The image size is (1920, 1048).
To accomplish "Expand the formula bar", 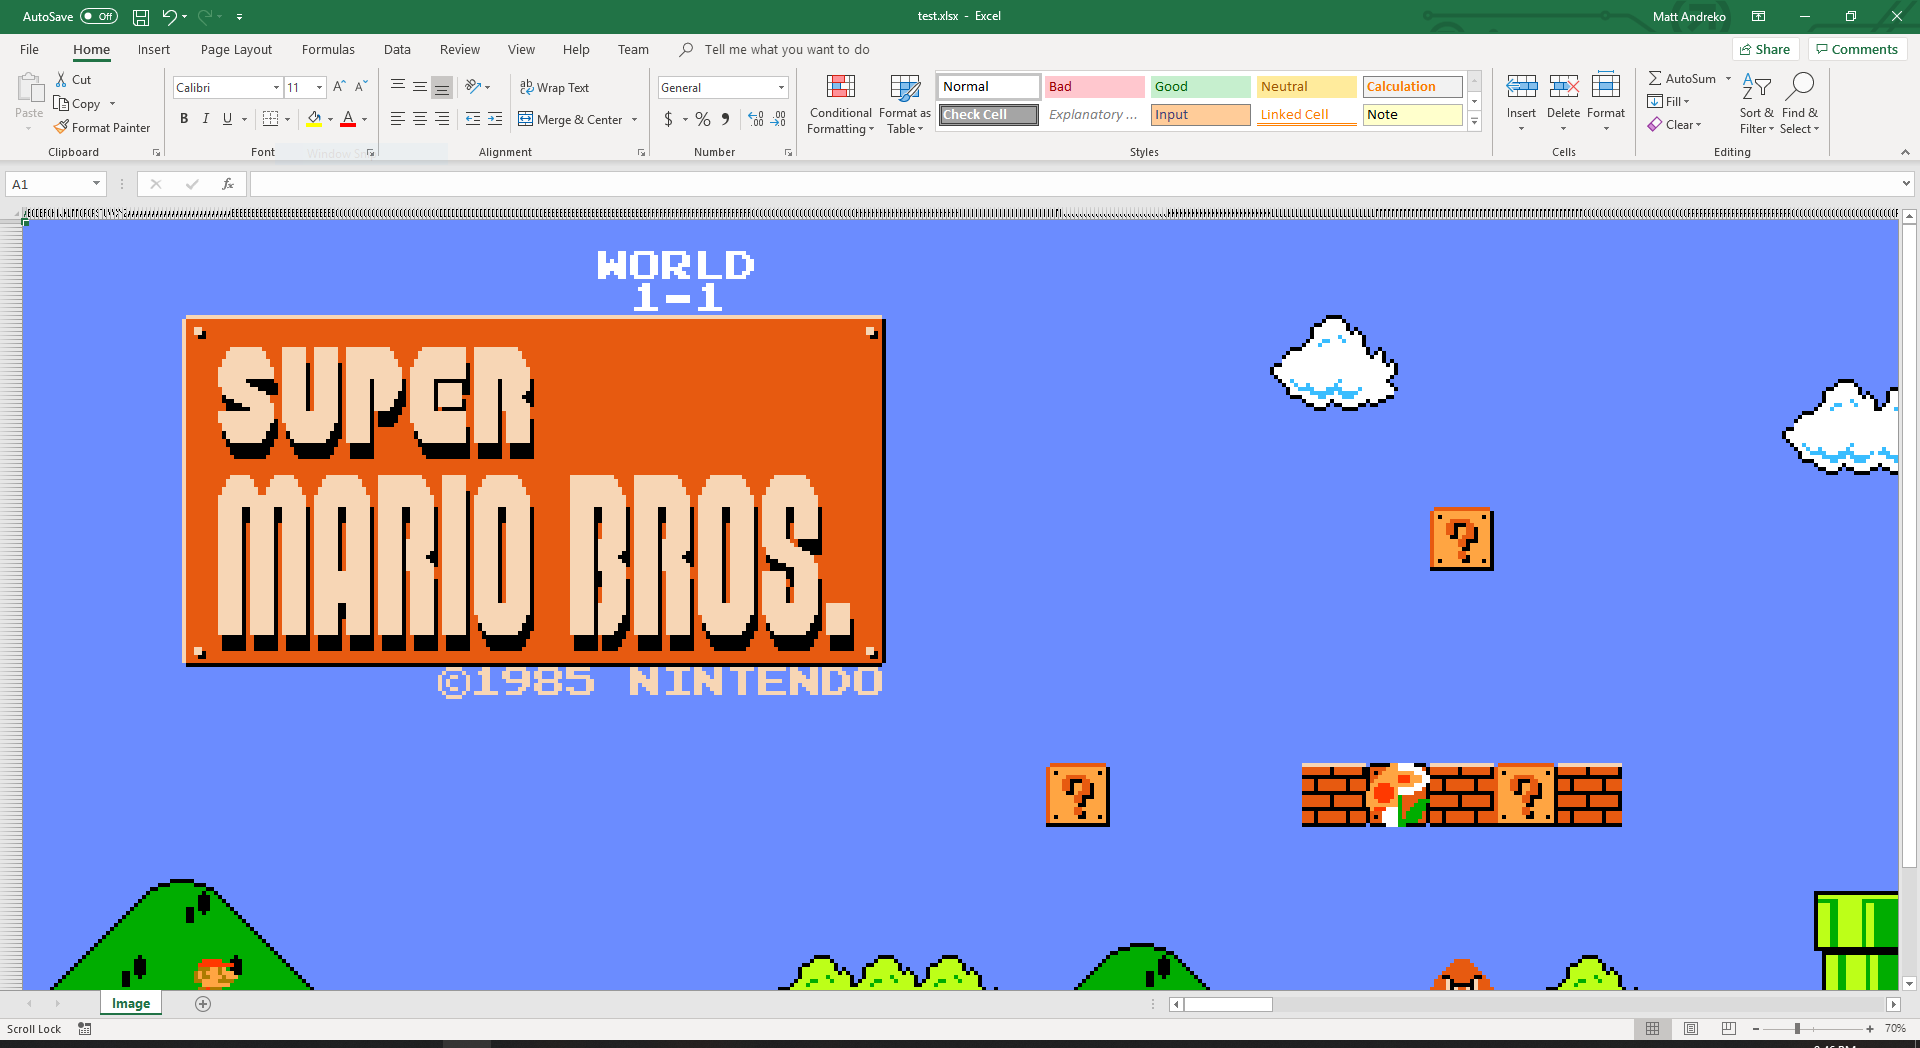I will 1906,184.
